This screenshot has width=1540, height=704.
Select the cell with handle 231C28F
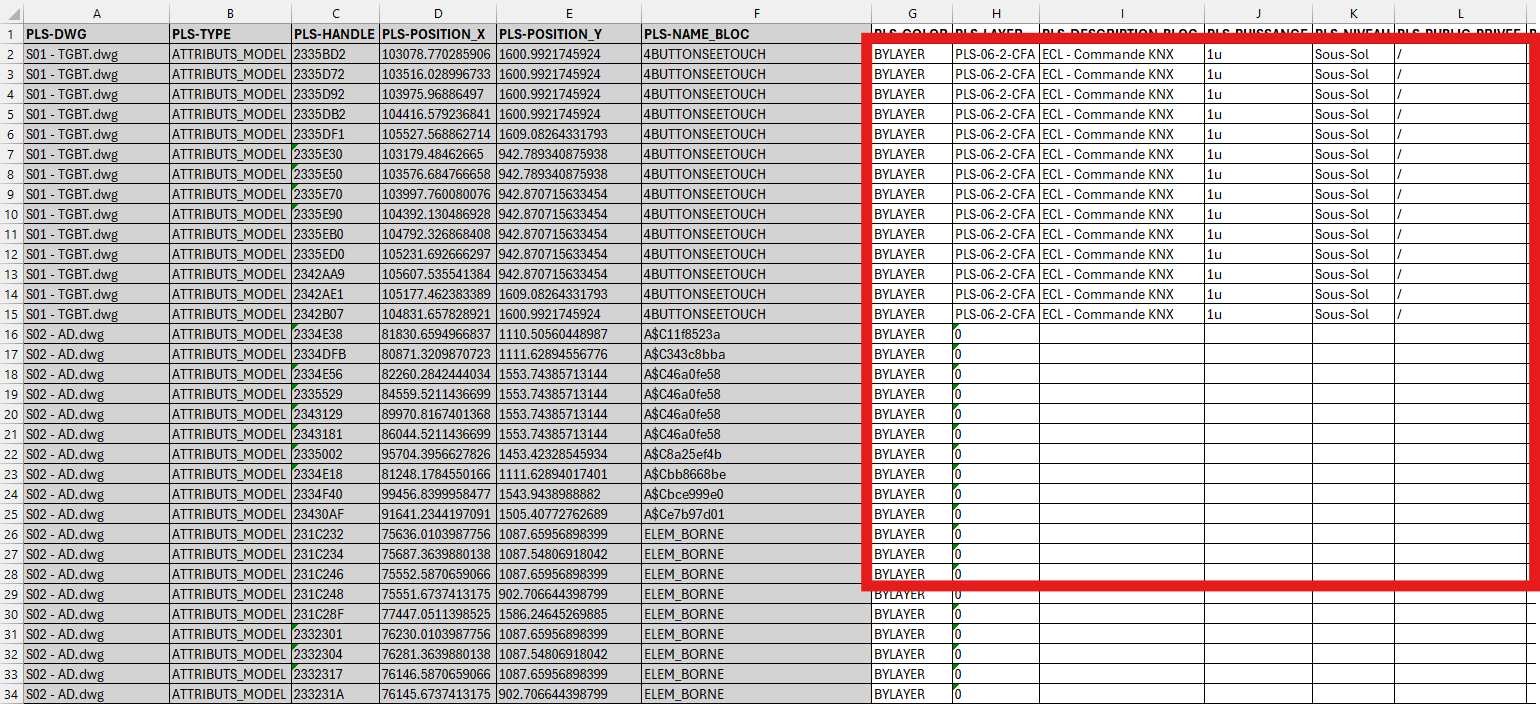(x=335, y=614)
